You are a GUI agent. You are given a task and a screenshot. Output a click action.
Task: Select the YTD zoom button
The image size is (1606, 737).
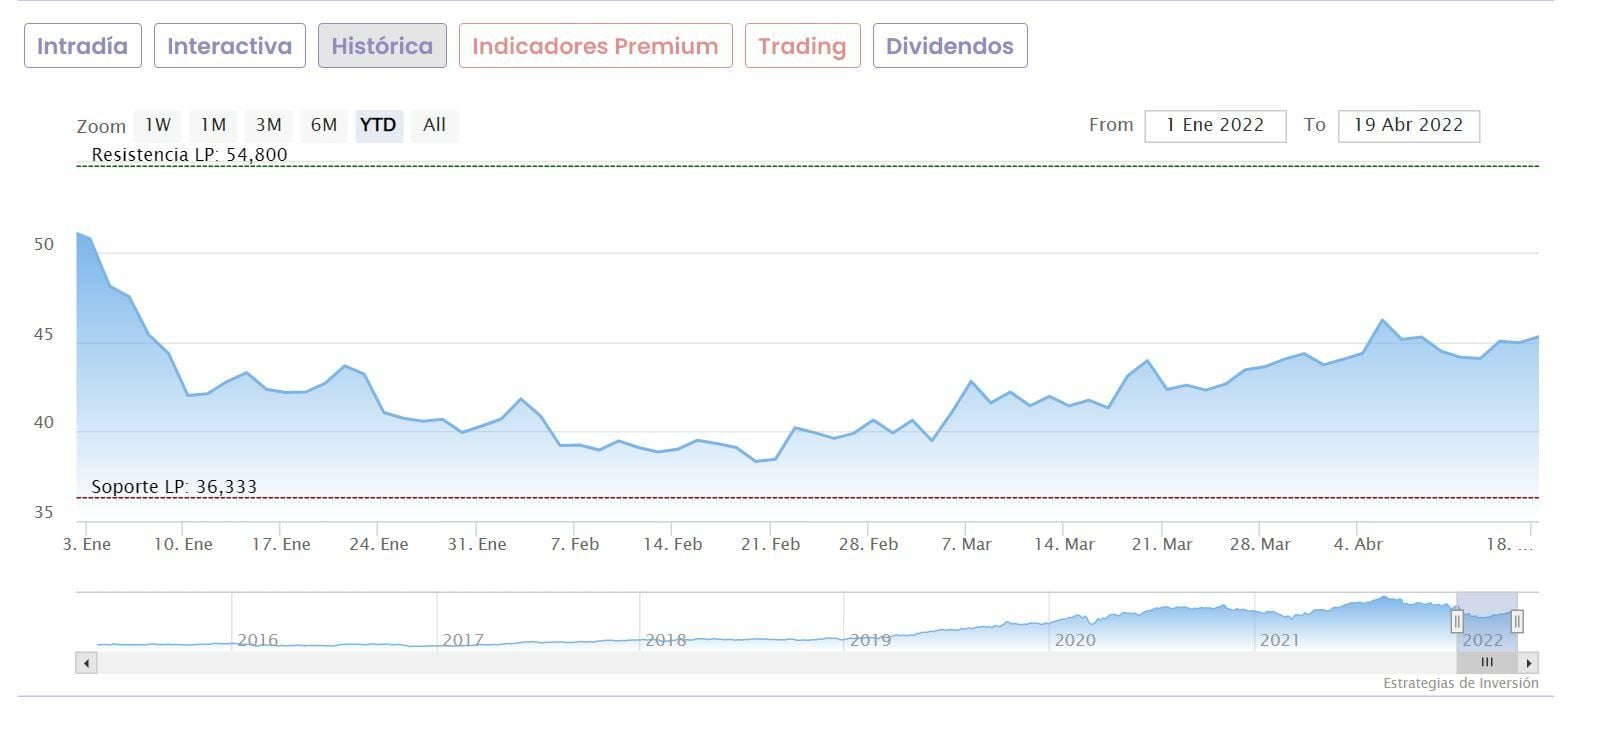tap(378, 125)
